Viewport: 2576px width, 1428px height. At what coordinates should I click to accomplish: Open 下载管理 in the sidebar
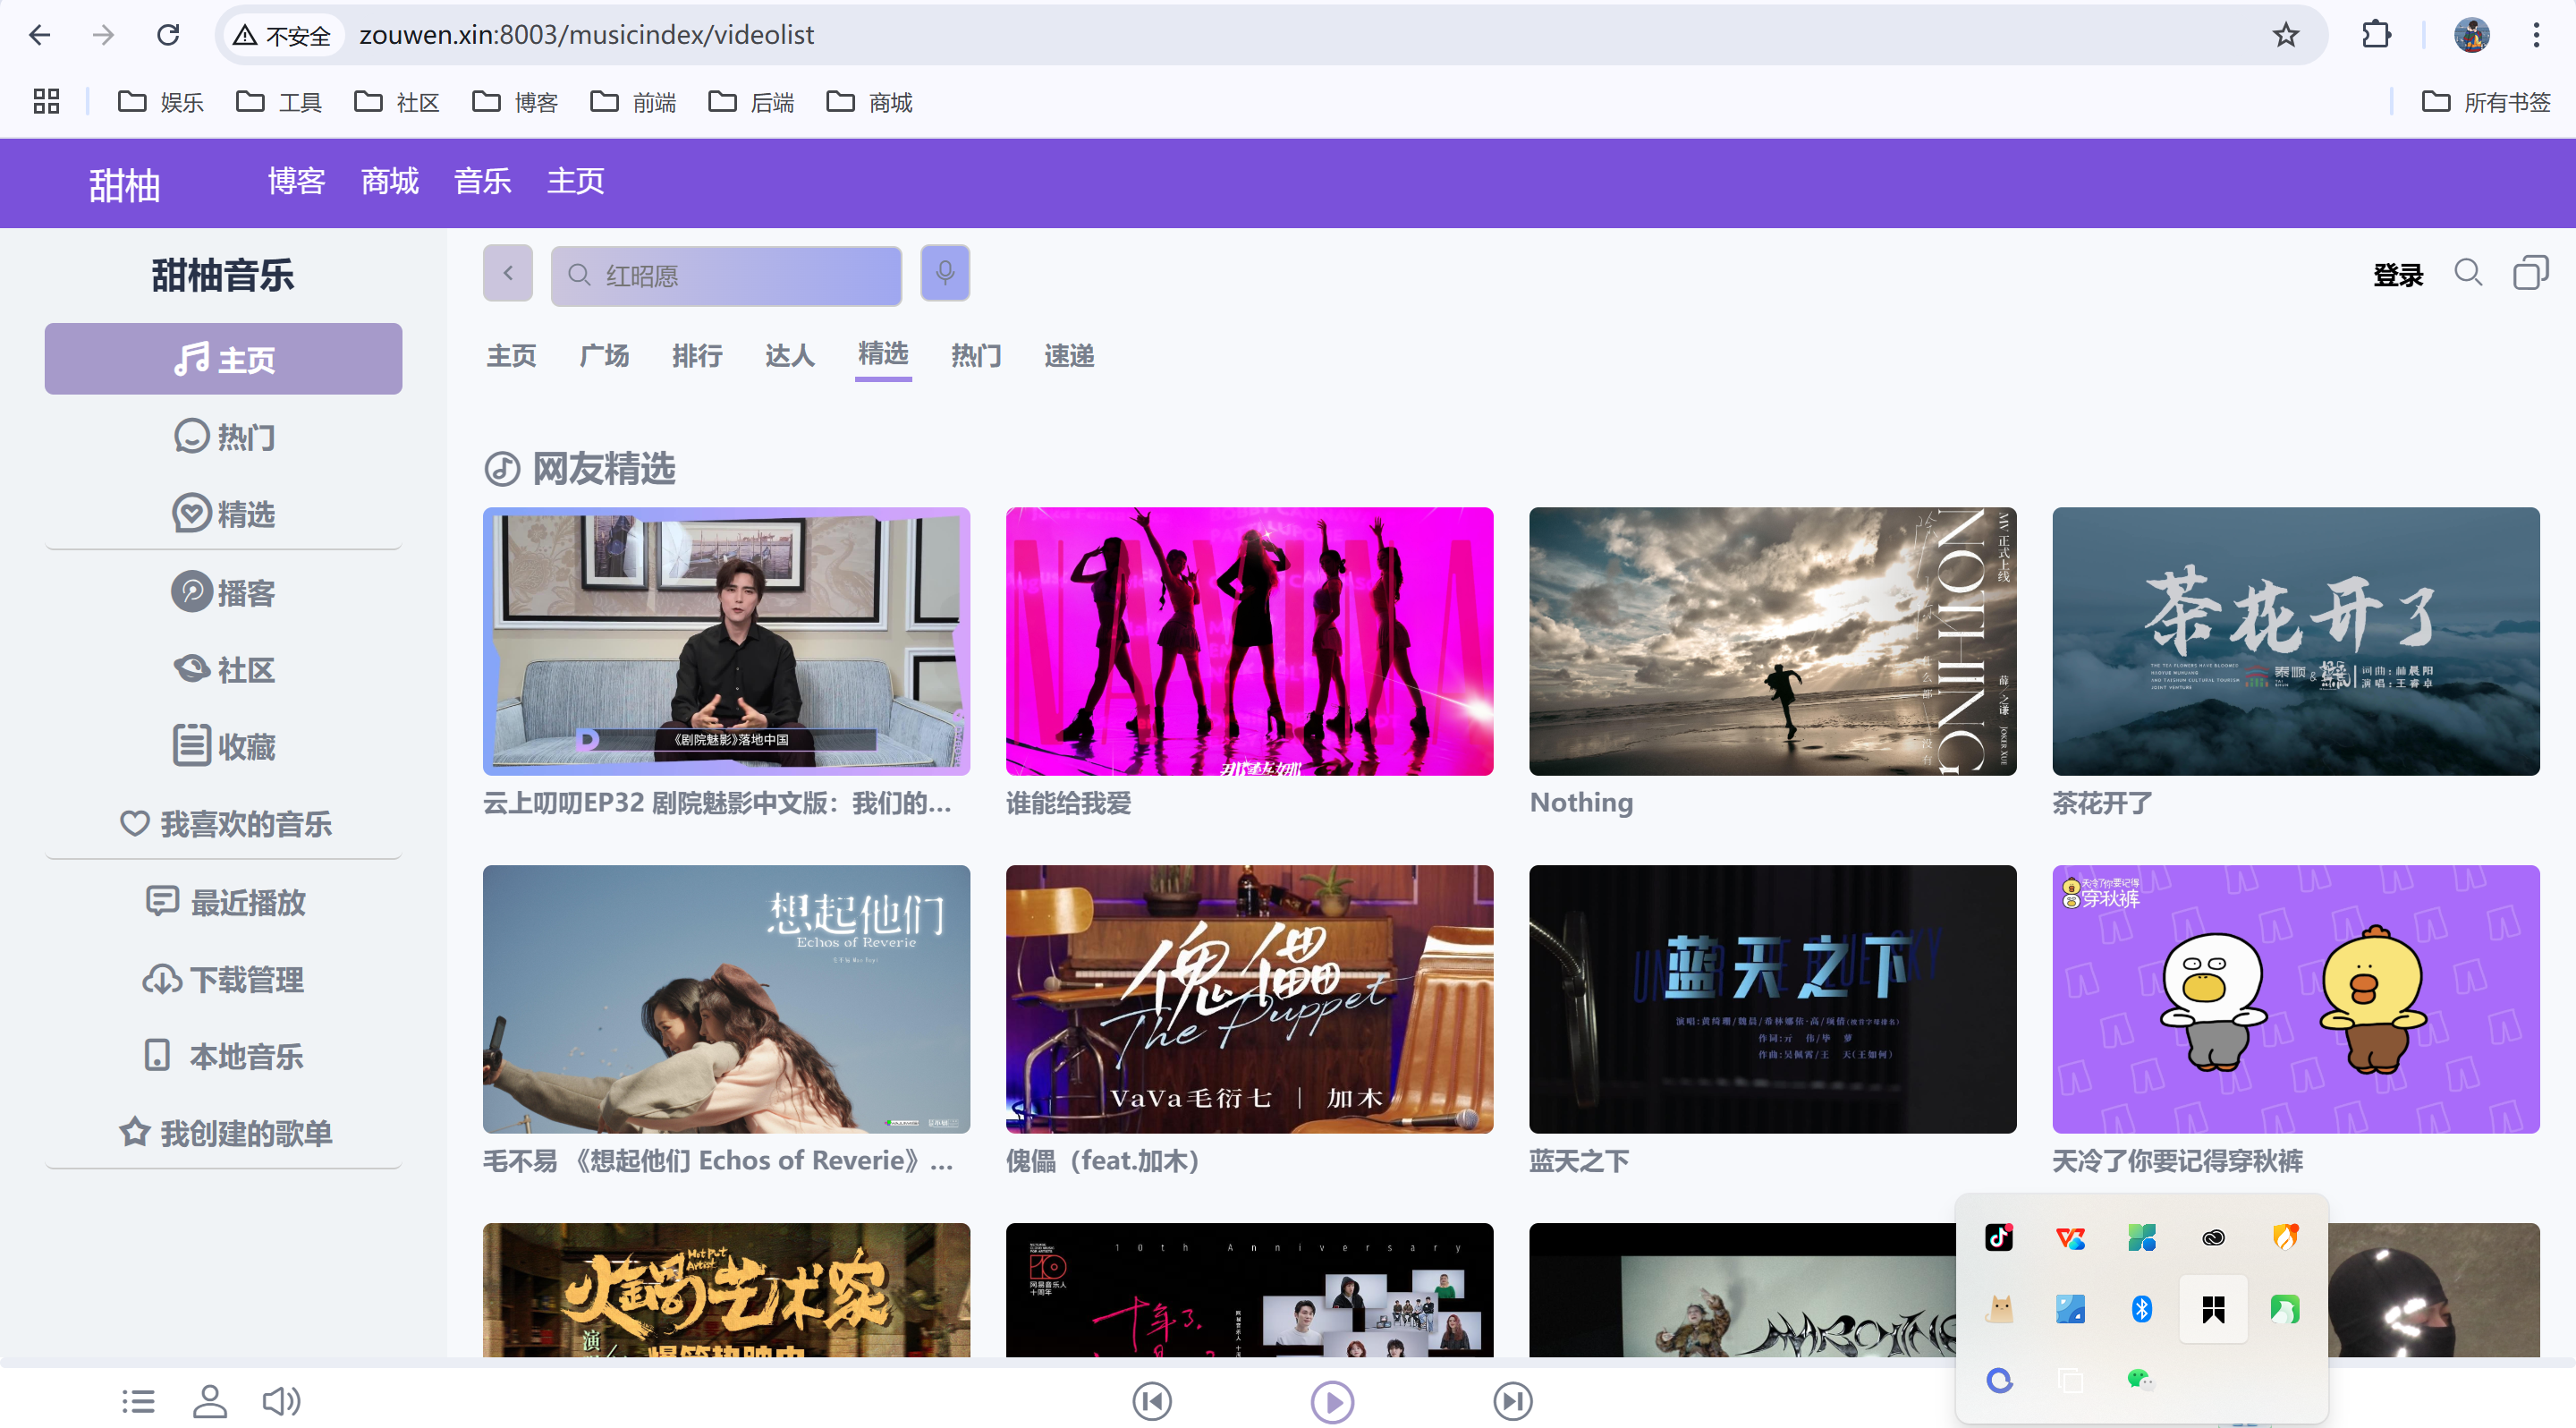[x=224, y=979]
